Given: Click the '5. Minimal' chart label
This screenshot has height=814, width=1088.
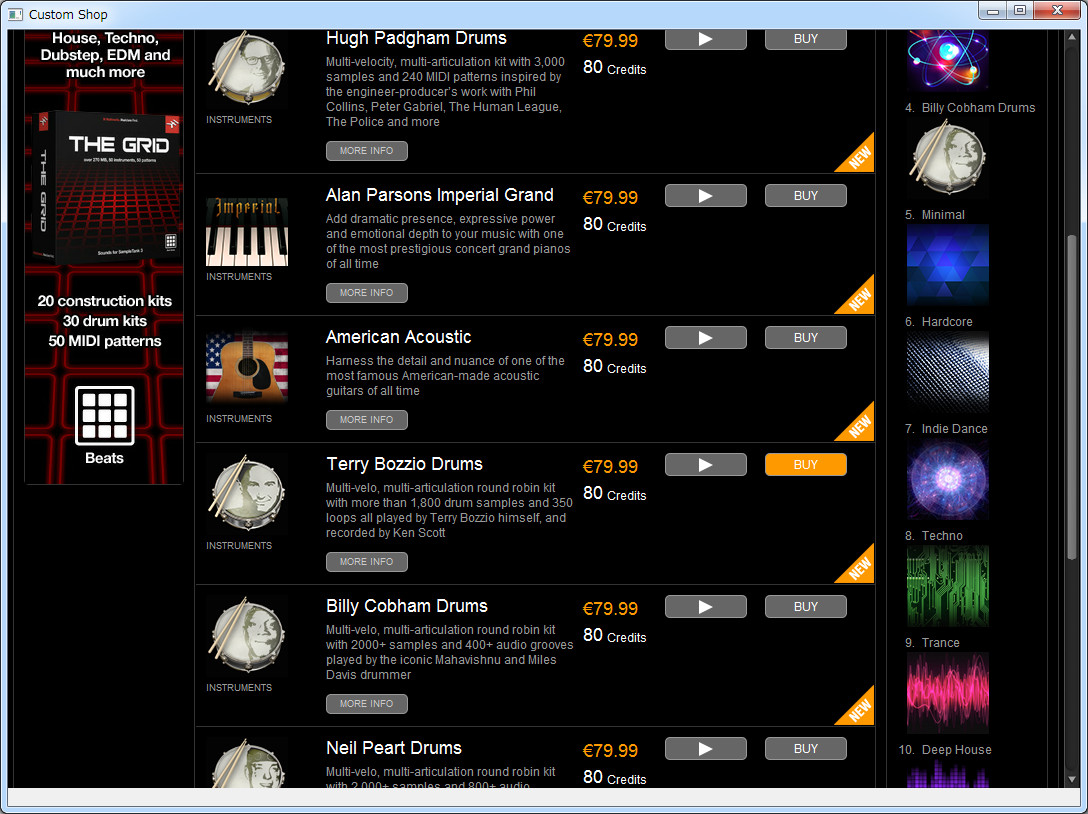Looking at the screenshot, I should click(935, 214).
